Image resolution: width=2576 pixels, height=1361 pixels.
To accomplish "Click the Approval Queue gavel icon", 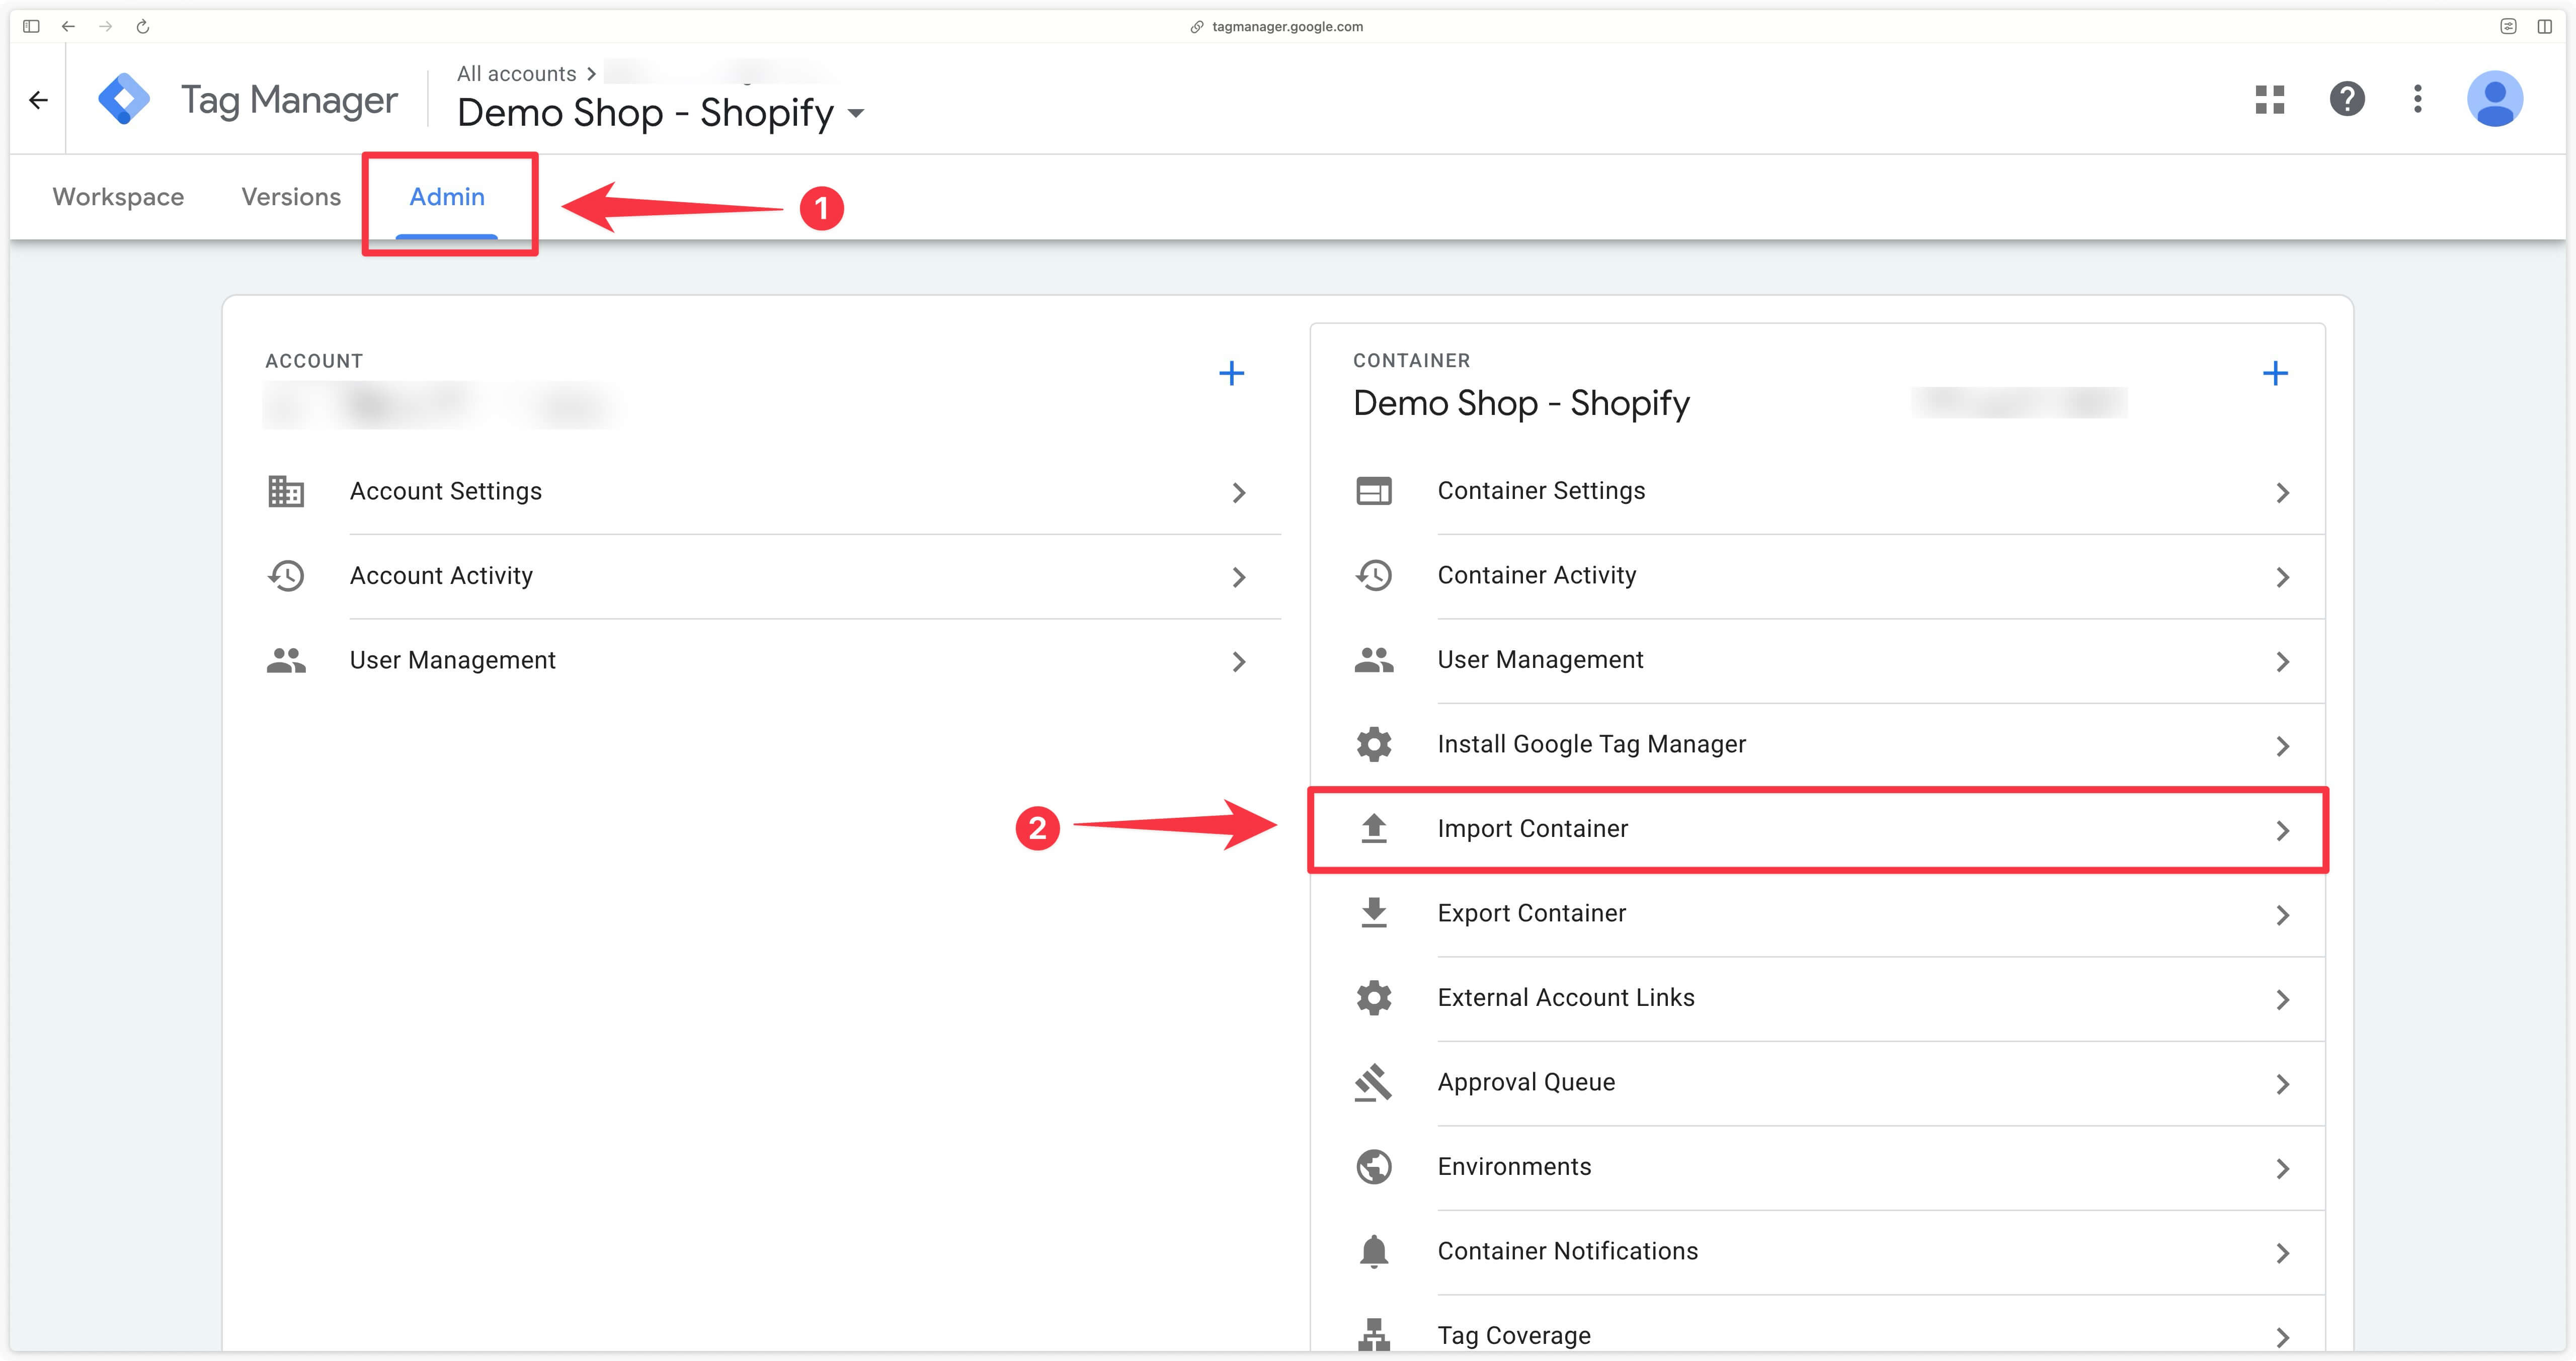I will (x=1373, y=1082).
